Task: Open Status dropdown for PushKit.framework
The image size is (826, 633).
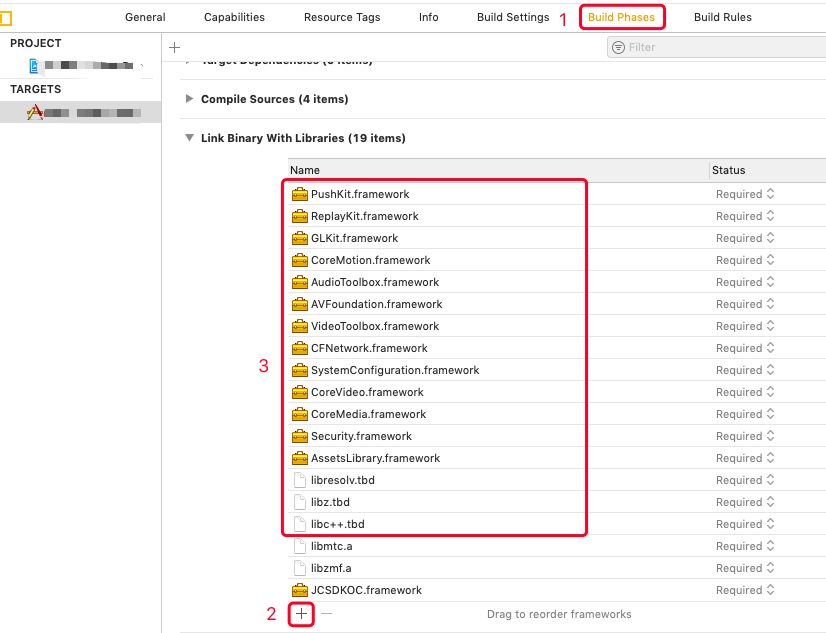Action: (x=745, y=194)
